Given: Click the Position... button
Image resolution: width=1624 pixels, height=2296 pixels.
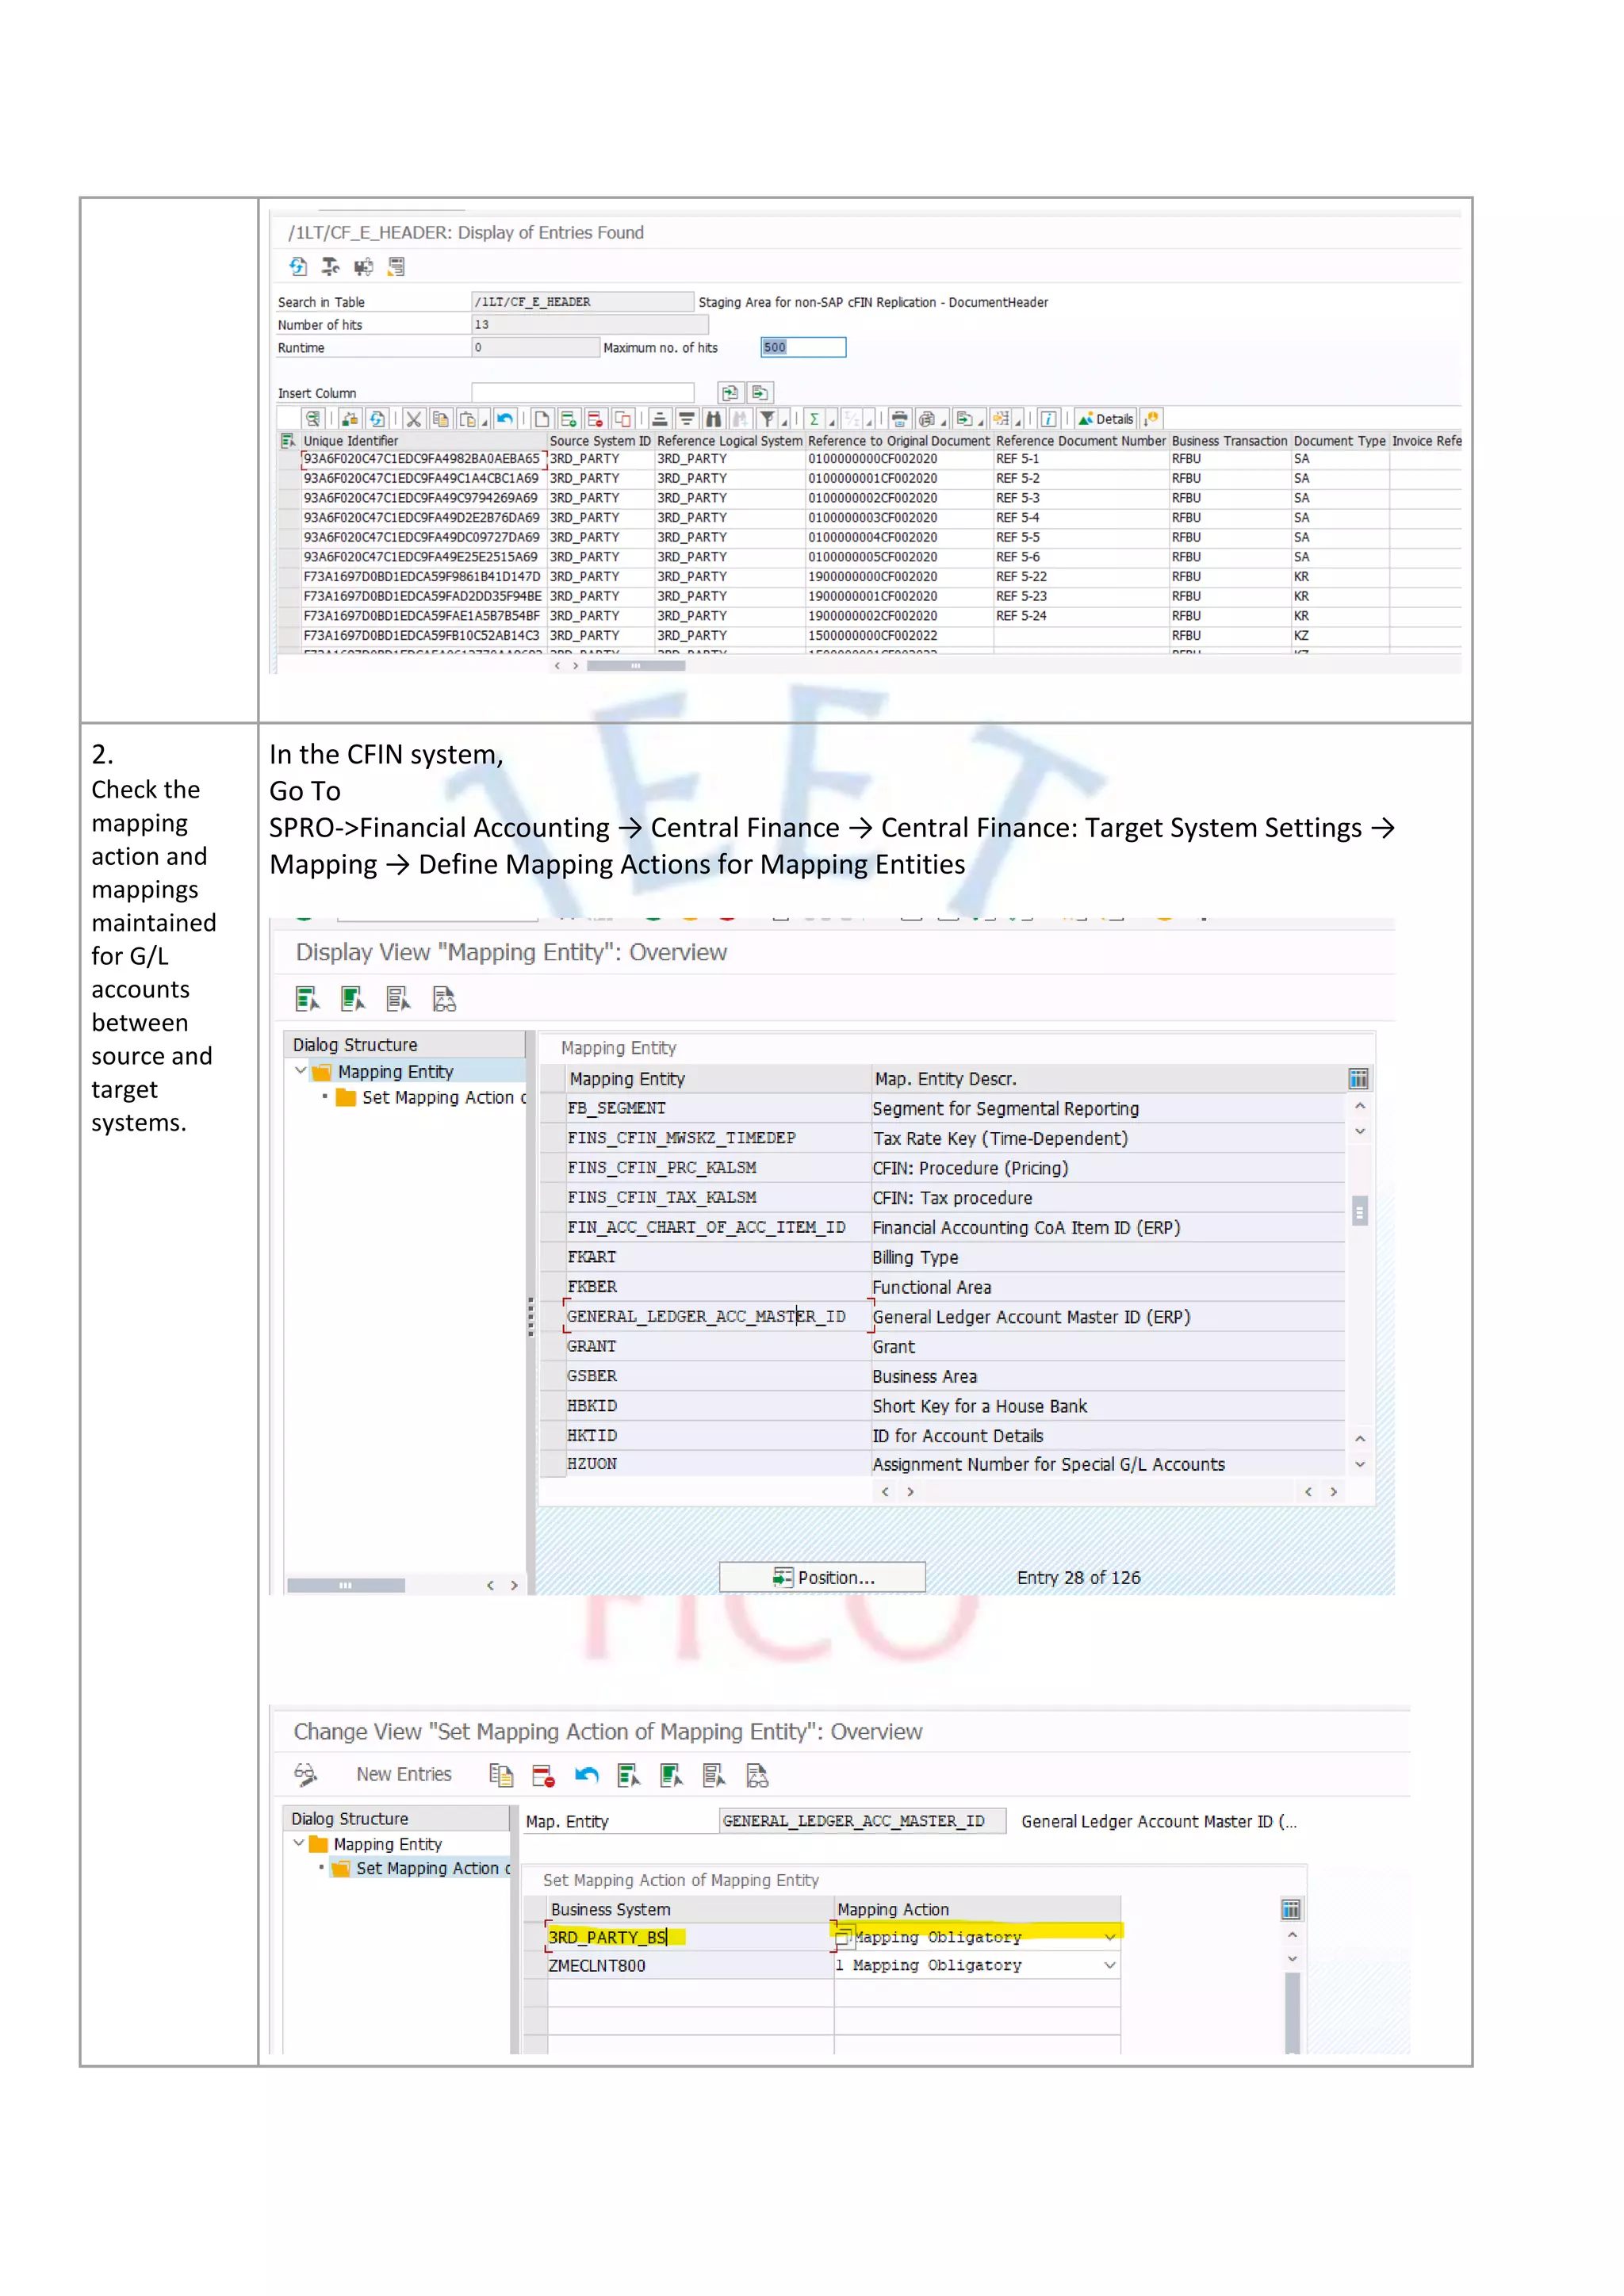Looking at the screenshot, I should (x=822, y=1577).
